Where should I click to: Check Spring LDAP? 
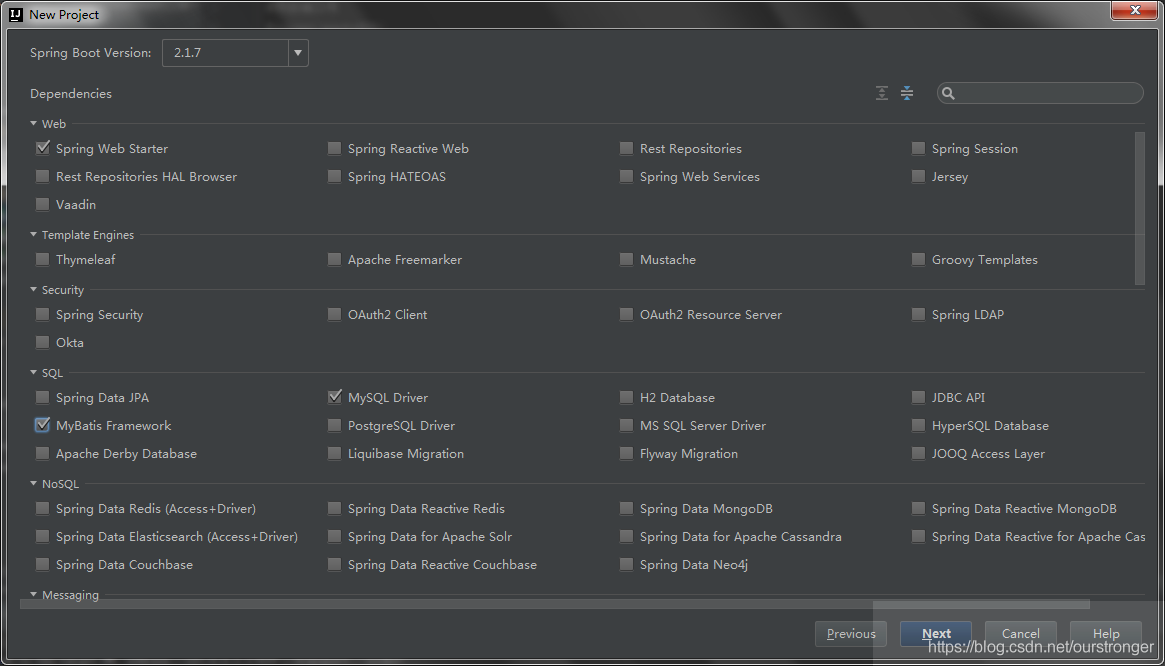[x=918, y=314]
